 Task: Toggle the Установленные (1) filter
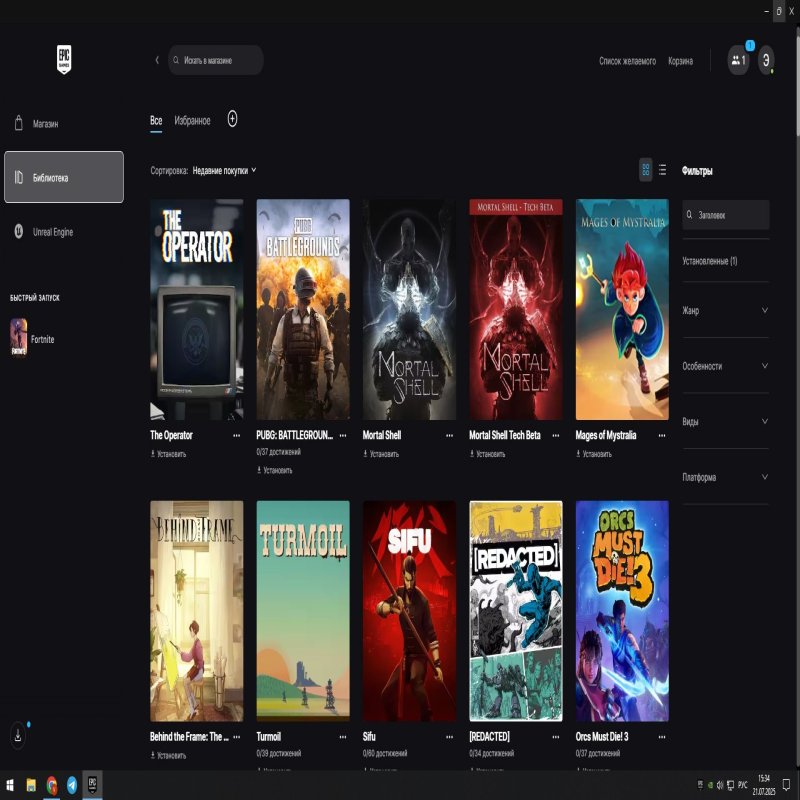pos(710,261)
